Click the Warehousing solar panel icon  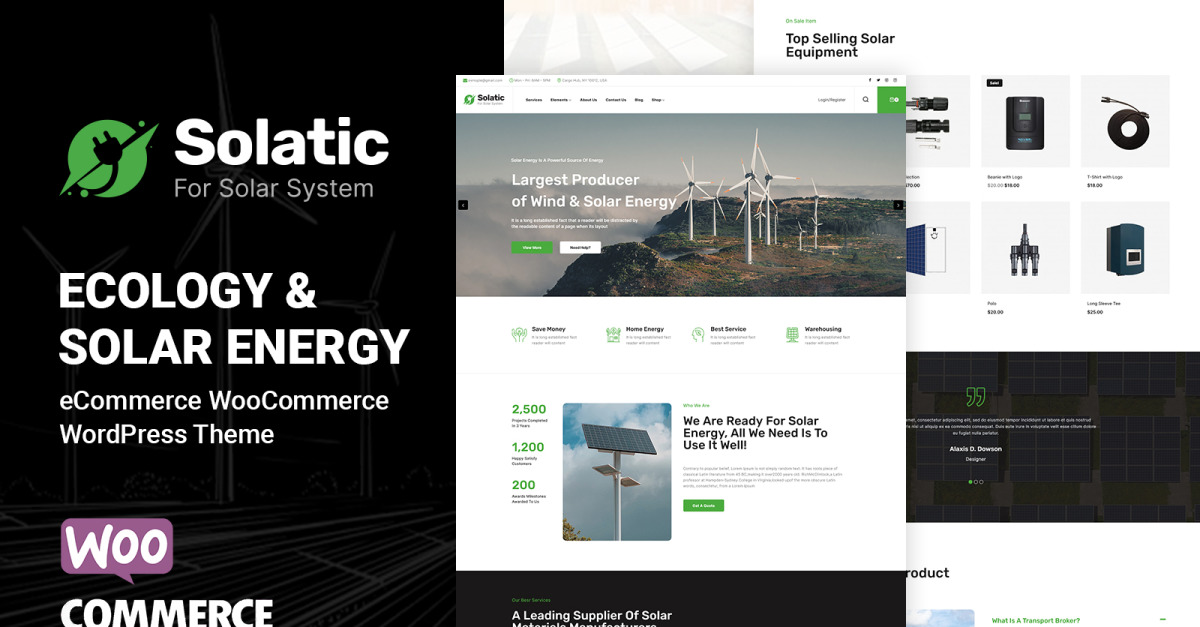pos(792,335)
